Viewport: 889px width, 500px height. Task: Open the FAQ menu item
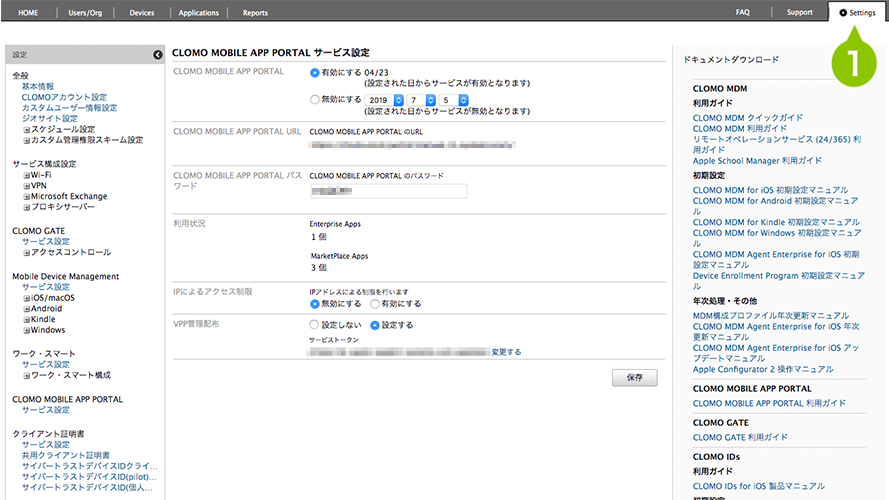pos(743,12)
